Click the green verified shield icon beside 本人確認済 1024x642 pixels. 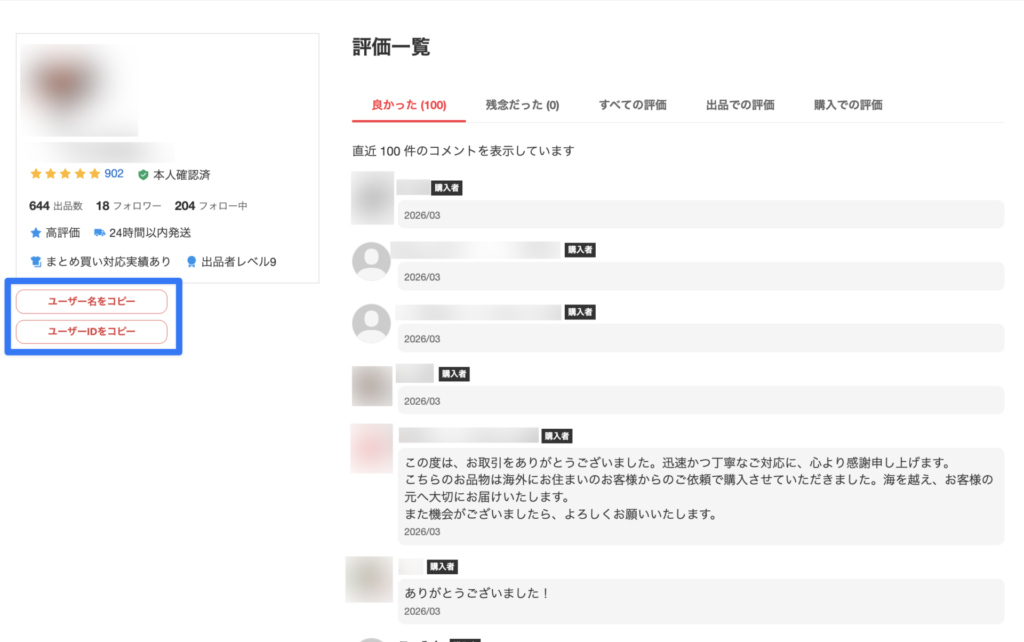143,174
